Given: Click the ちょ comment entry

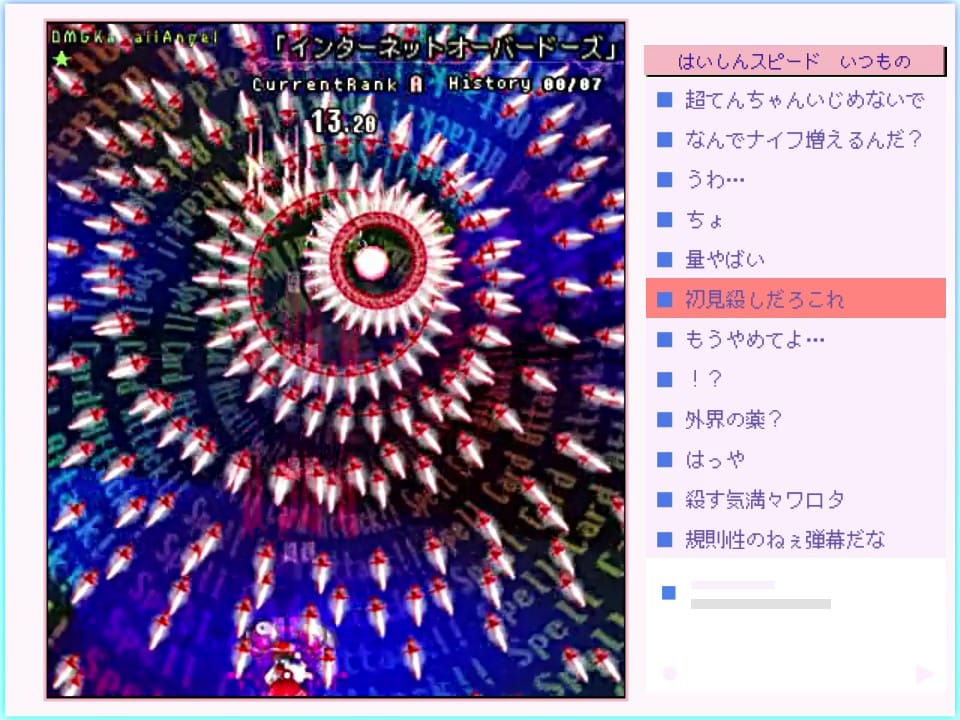Looking at the screenshot, I should coord(705,220).
